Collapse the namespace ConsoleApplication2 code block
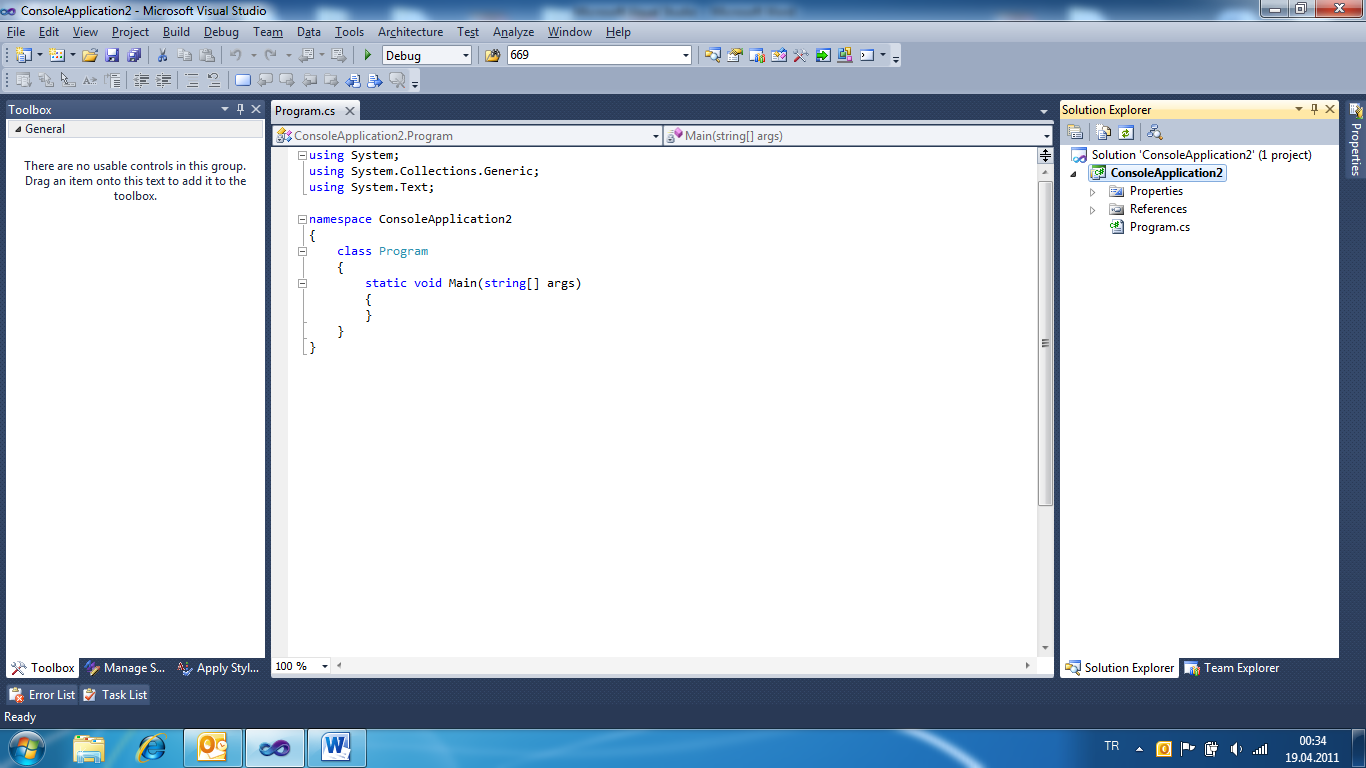The width and height of the screenshot is (1366, 768). [302, 219]
